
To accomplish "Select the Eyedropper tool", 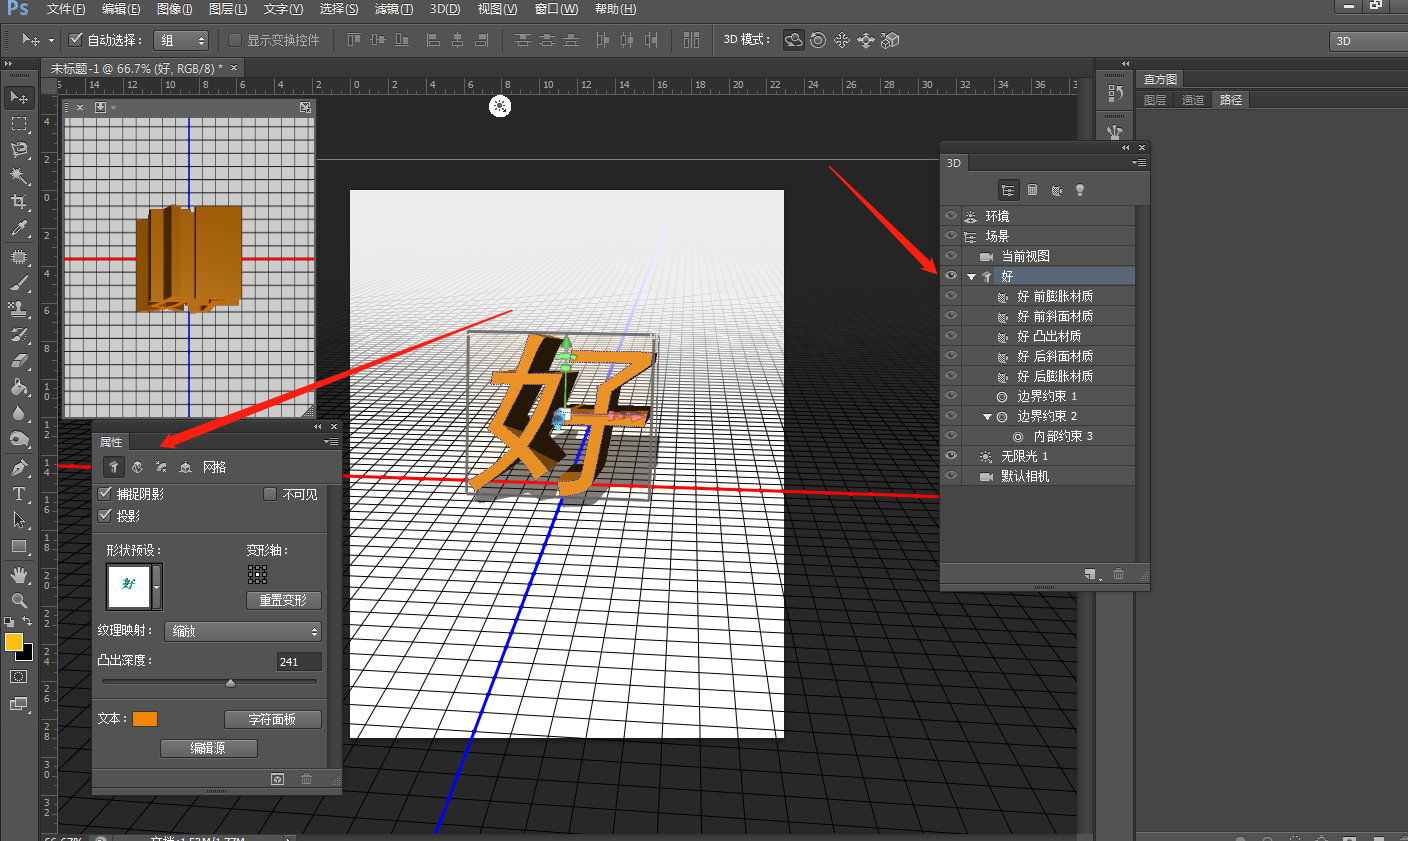I will coord(18,229).
